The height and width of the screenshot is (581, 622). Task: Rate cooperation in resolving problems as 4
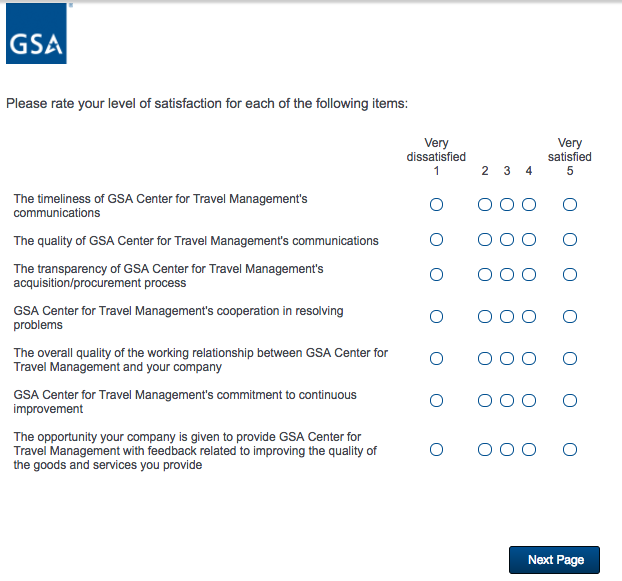coord(529,317)
